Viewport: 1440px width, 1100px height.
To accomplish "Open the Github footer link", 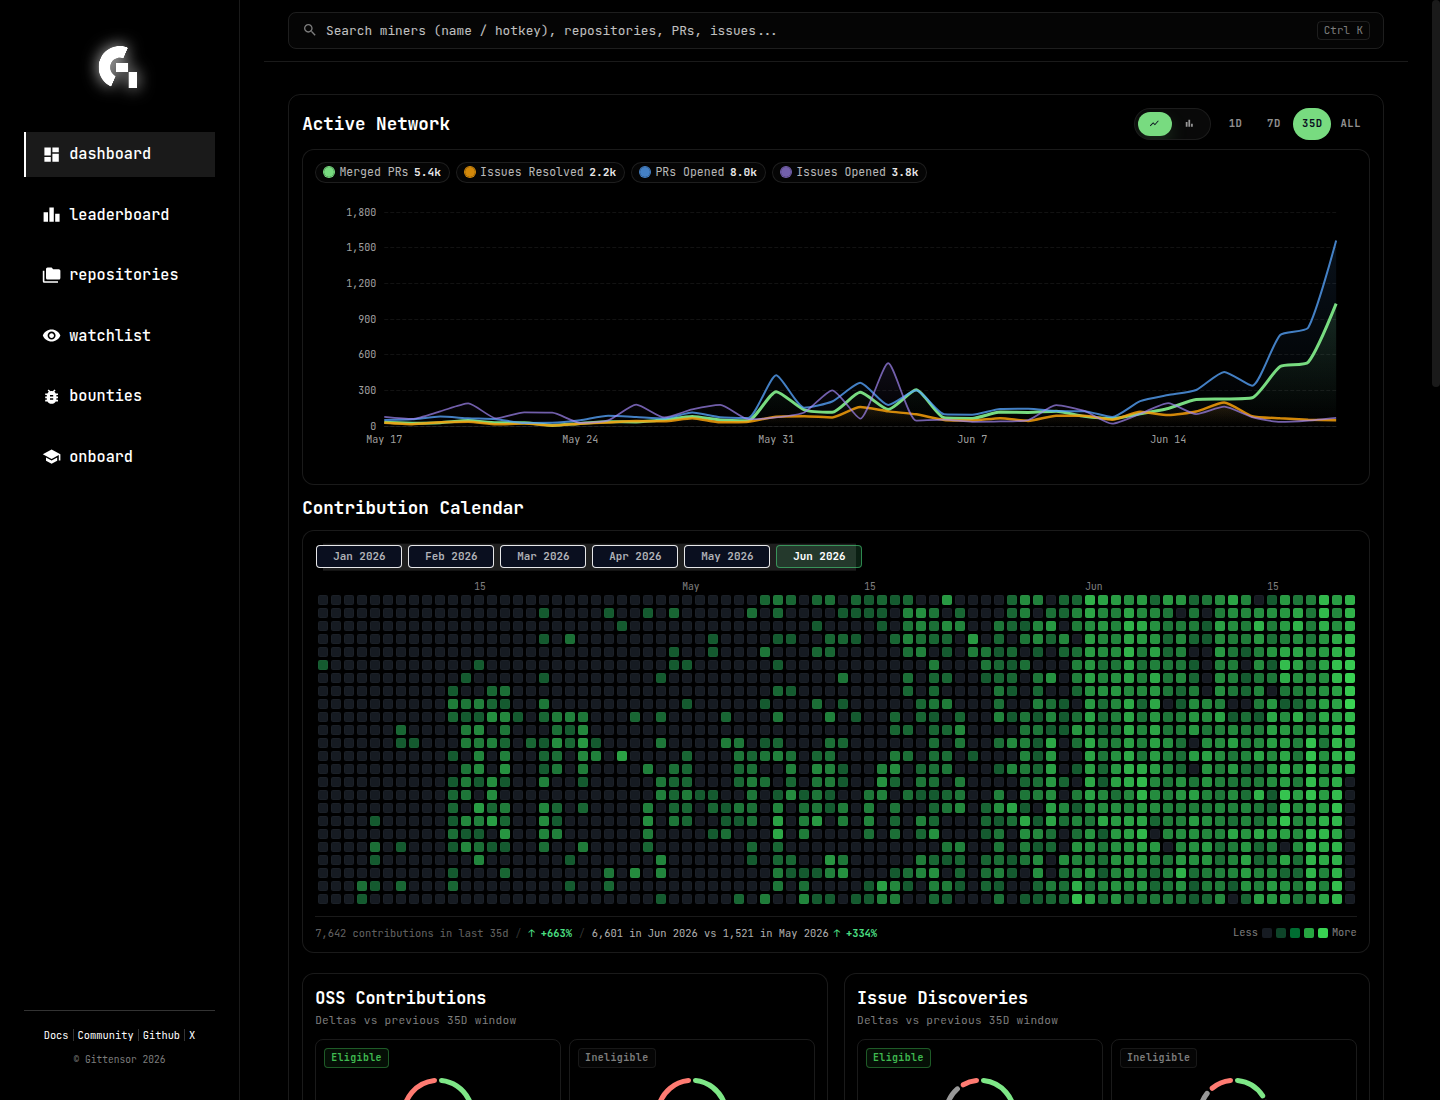I will 161,1035.
